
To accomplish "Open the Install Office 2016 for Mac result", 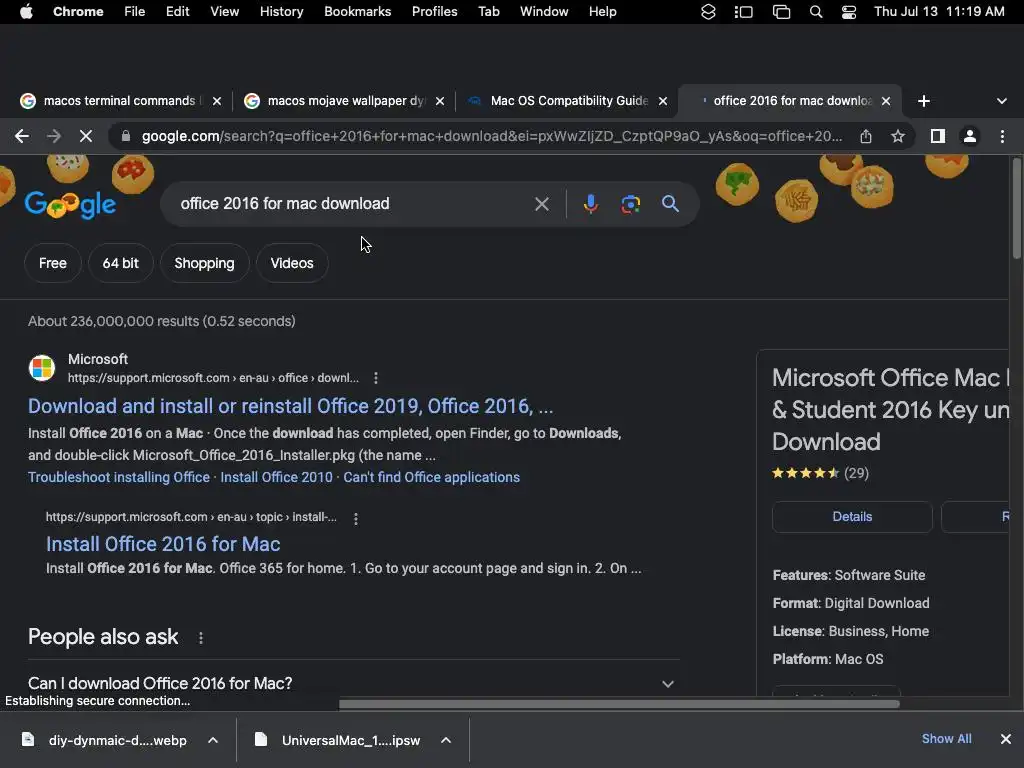I will click(x=163, y=544).
